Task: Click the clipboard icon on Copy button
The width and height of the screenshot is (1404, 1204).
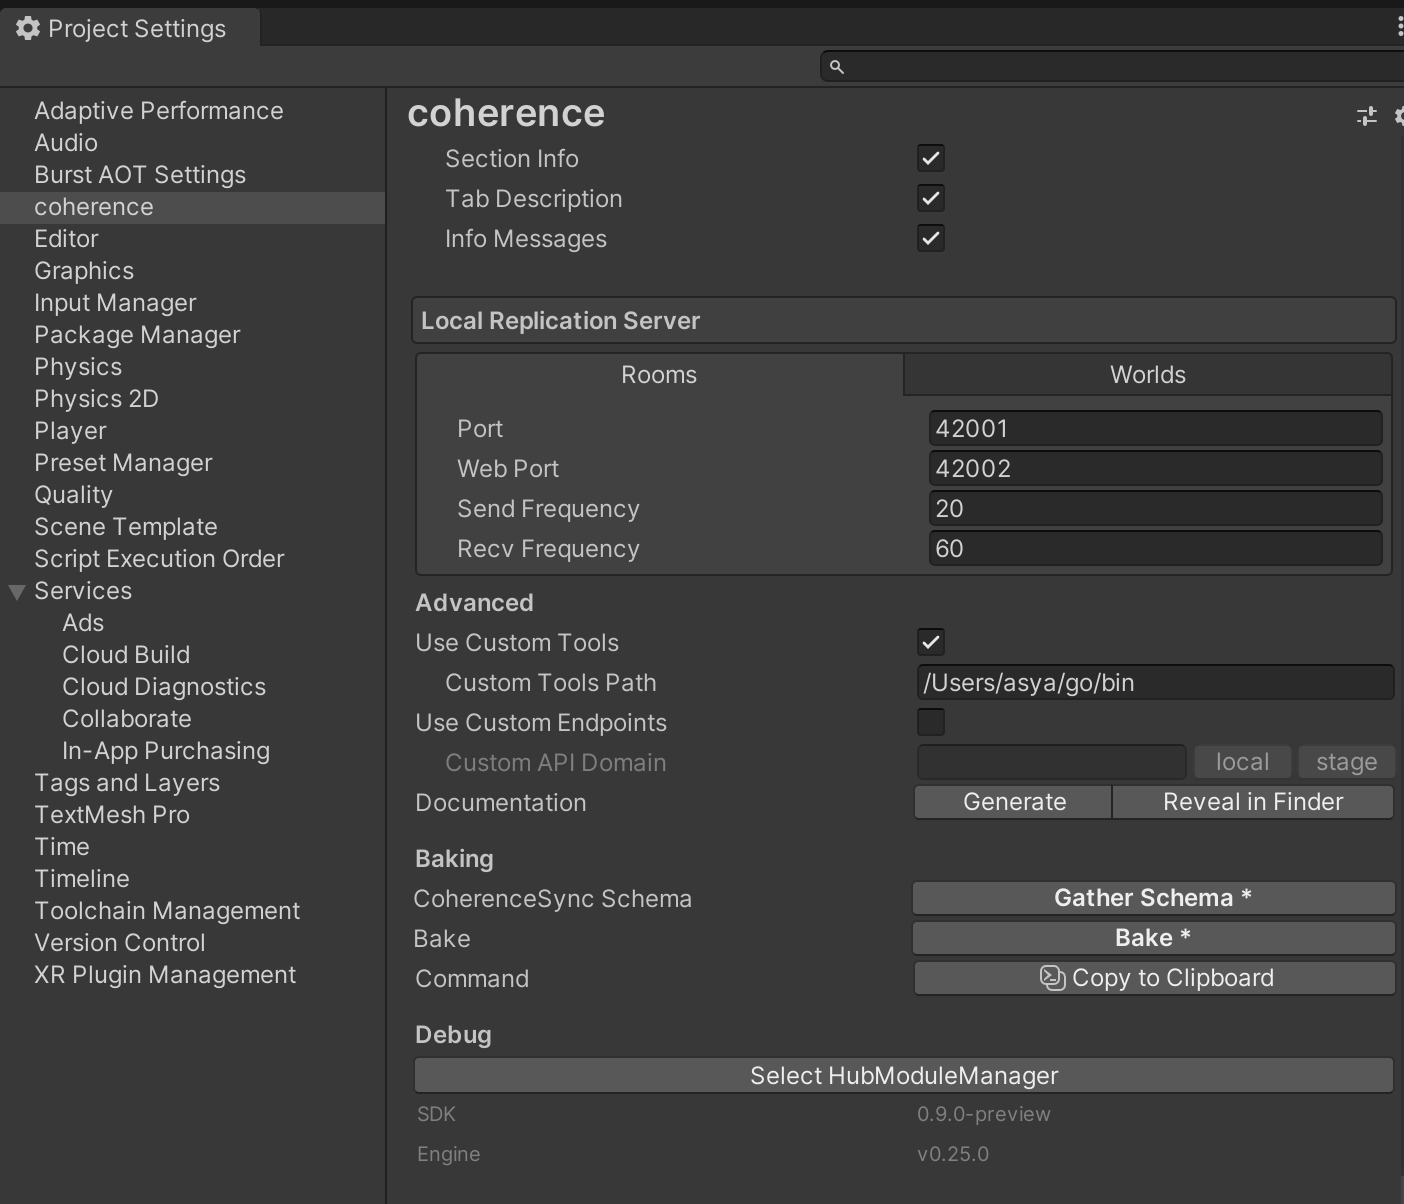Action: 1052,978
